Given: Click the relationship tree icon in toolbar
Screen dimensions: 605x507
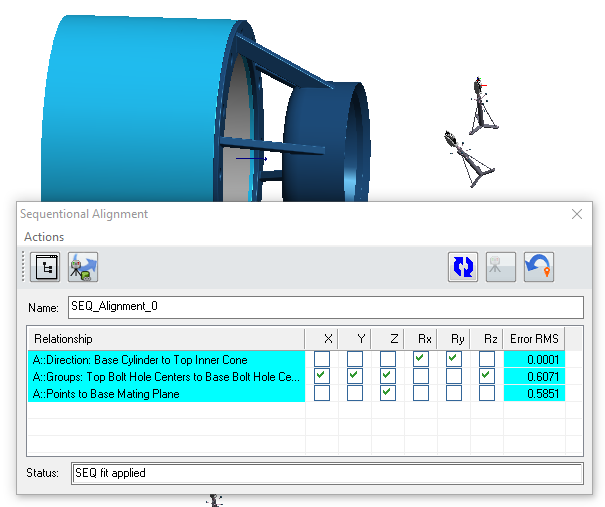Looking at the screenshot, I should pyautogui.click(x=45, y=267).
